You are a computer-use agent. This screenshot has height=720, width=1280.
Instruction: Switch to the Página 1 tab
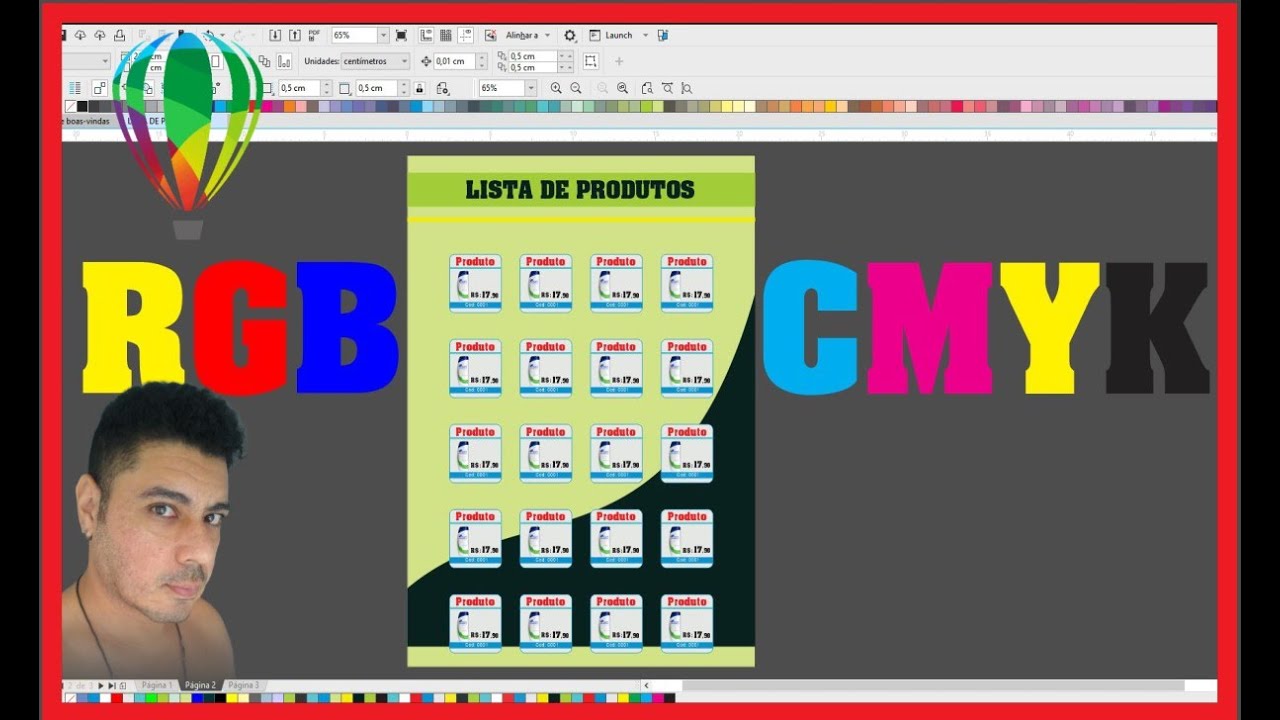(x=157, y=685)
